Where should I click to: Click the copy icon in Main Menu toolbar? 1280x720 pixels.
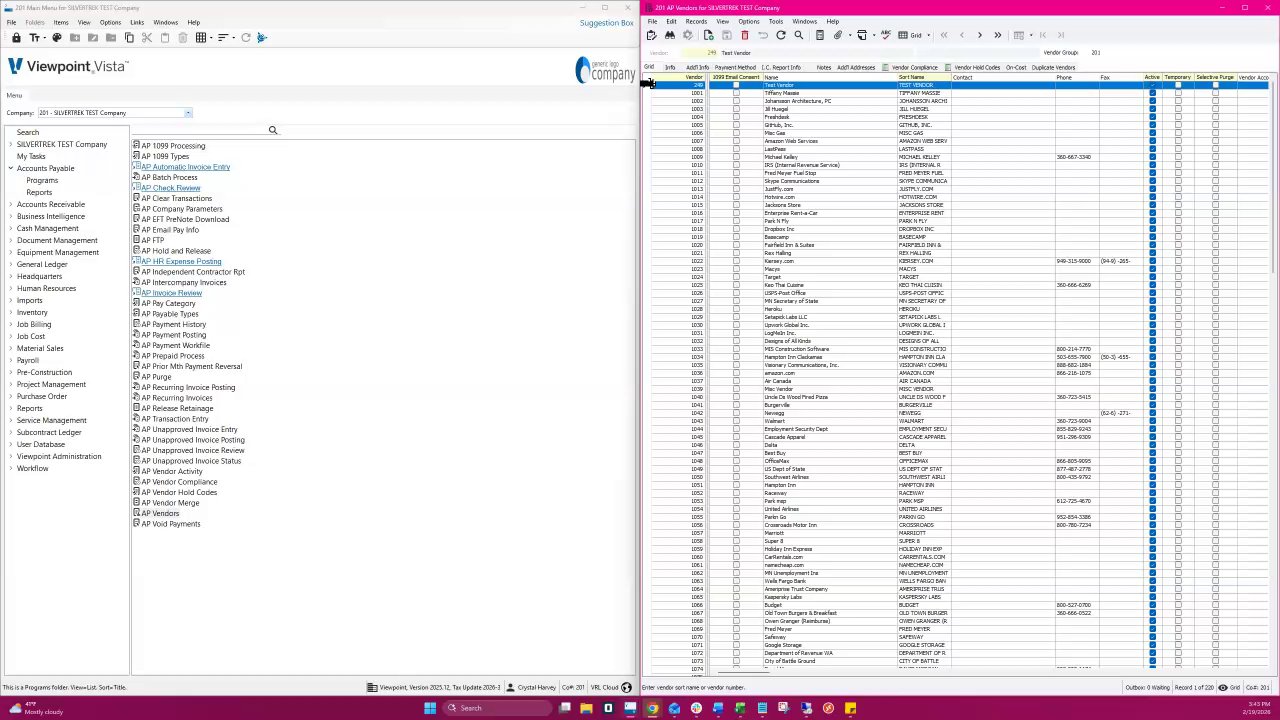coord(129,38)
